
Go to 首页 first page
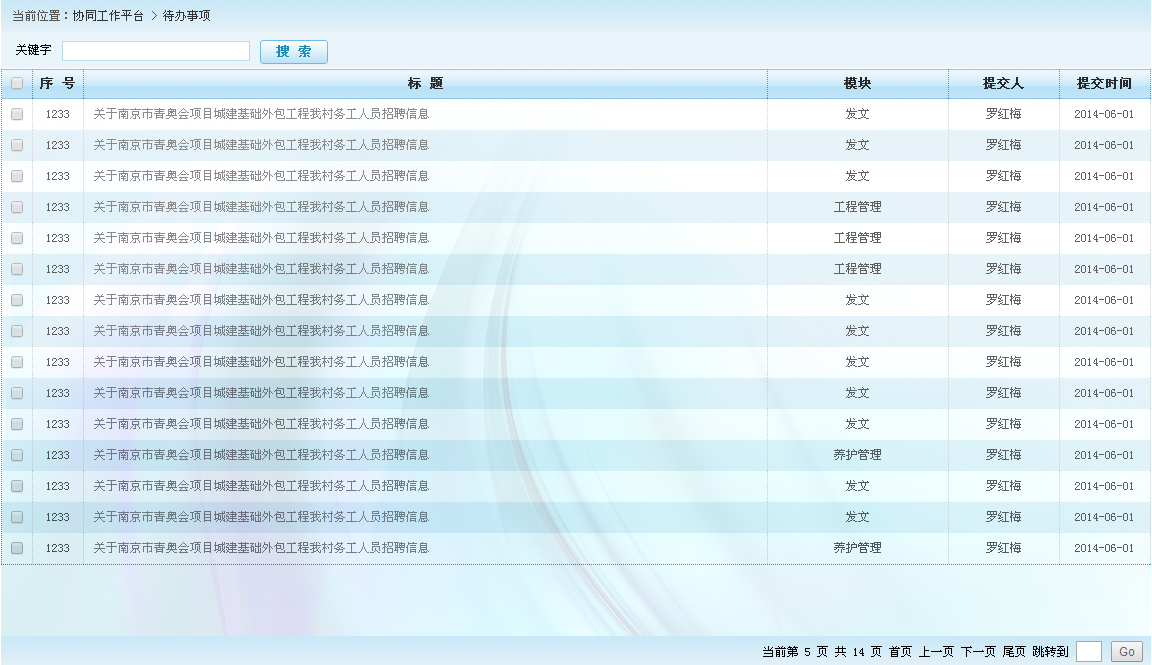pyautogui.click(x=900, y=652)
